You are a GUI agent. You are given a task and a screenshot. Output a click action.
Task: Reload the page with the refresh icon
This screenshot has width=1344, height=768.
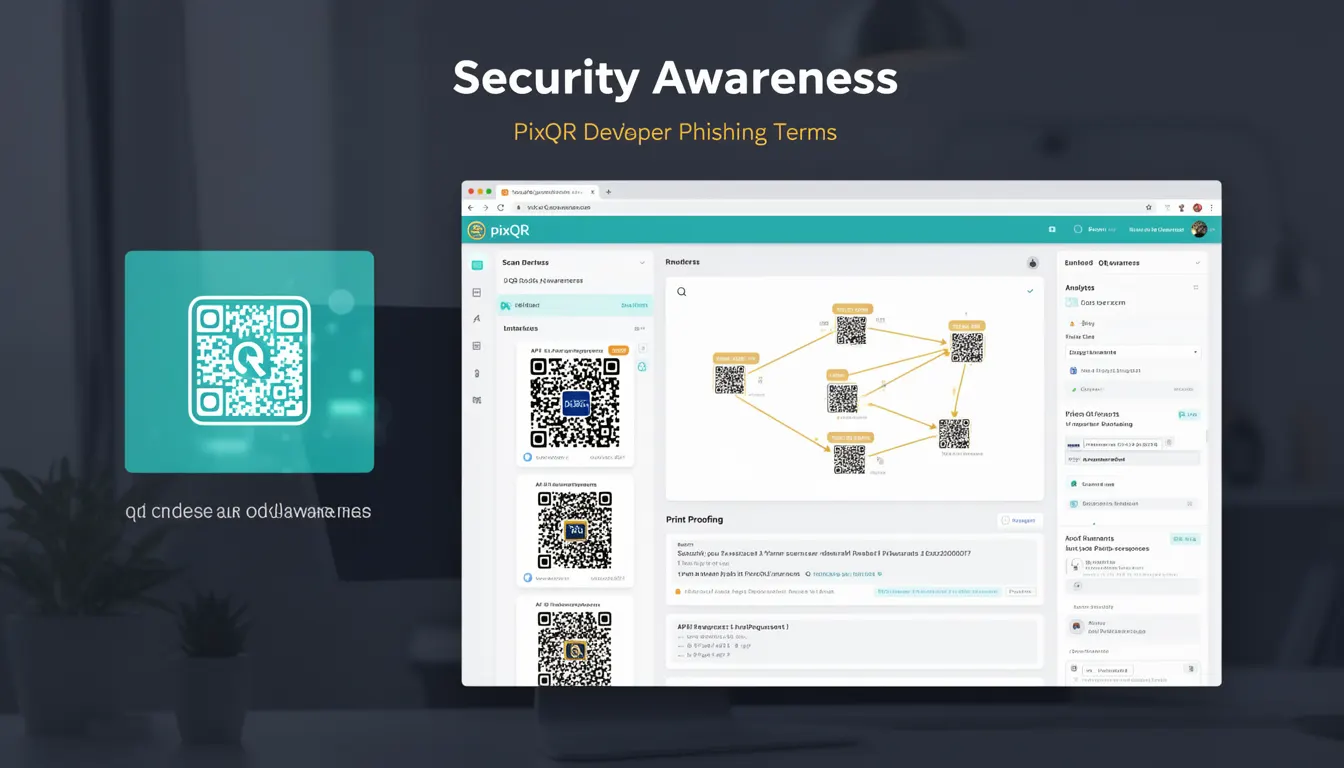click(500, 207)
